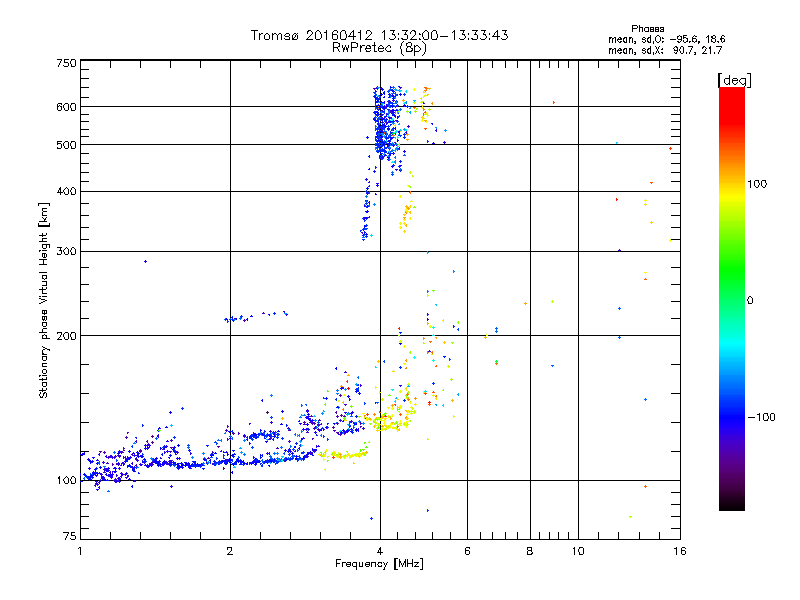Select 'mean, sd,O: -95.6, 18.6' text
800x600 pixels.
(666, 39)
